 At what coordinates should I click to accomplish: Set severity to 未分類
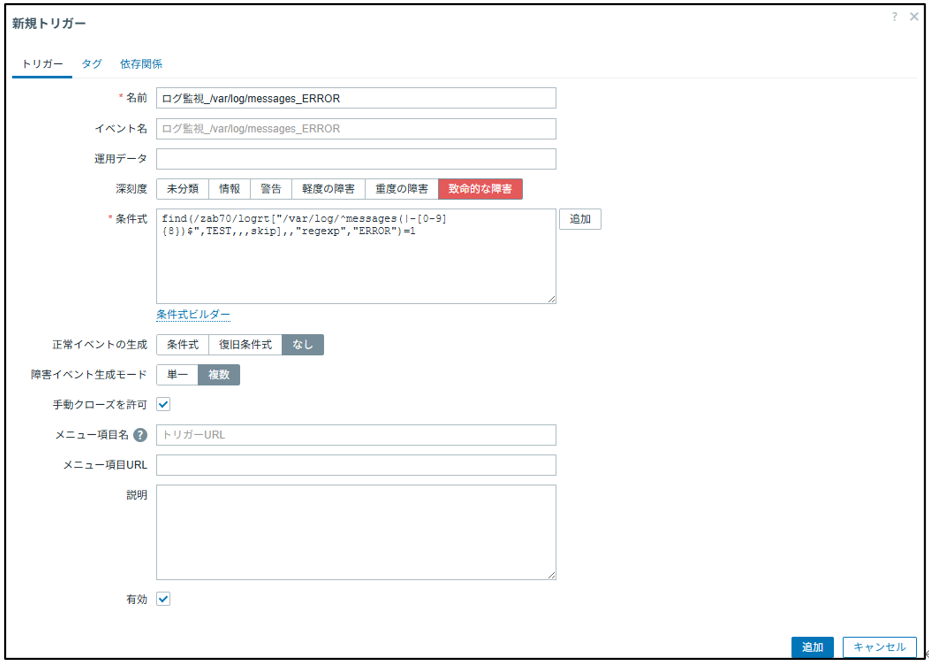click(182, 189)
